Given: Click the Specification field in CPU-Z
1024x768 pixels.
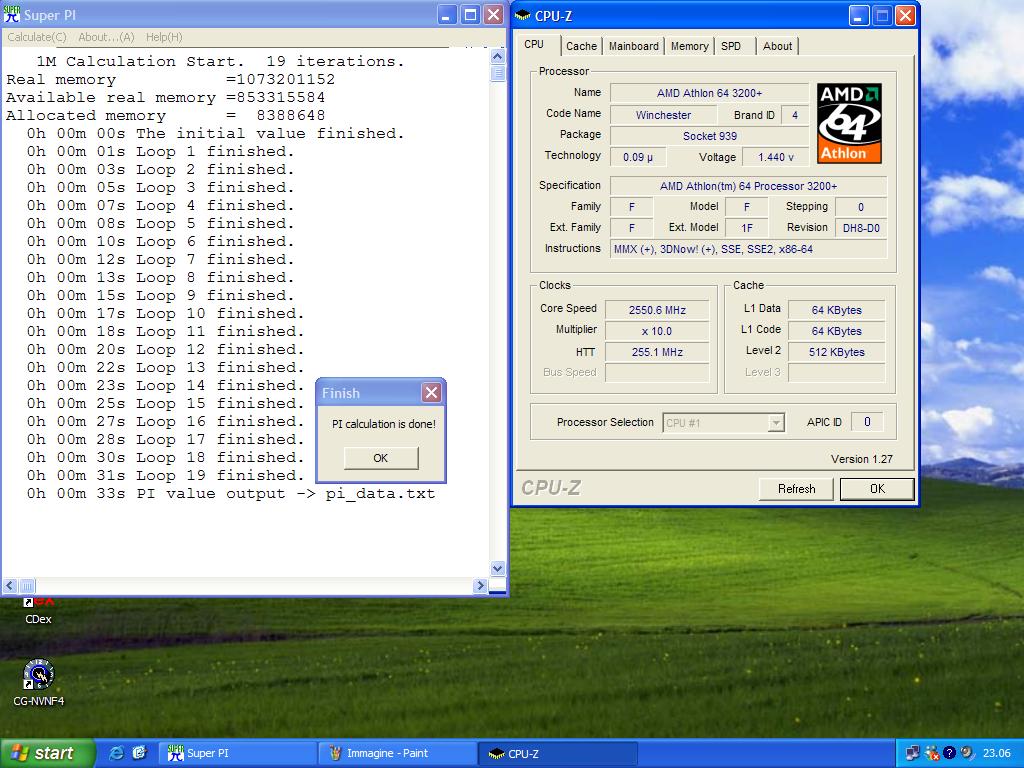Looking at the screenshot, I should 748,186.
